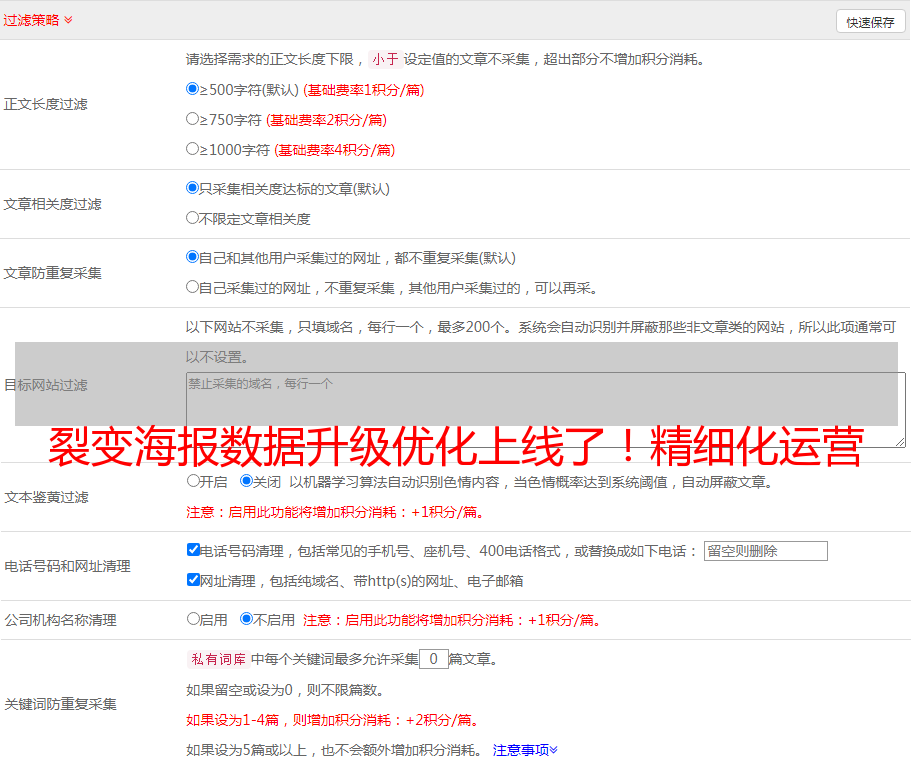Choose 只采集相关度达标的文章 option
Viewport: 912px width, 768px height.
click(x=193, y=188)
